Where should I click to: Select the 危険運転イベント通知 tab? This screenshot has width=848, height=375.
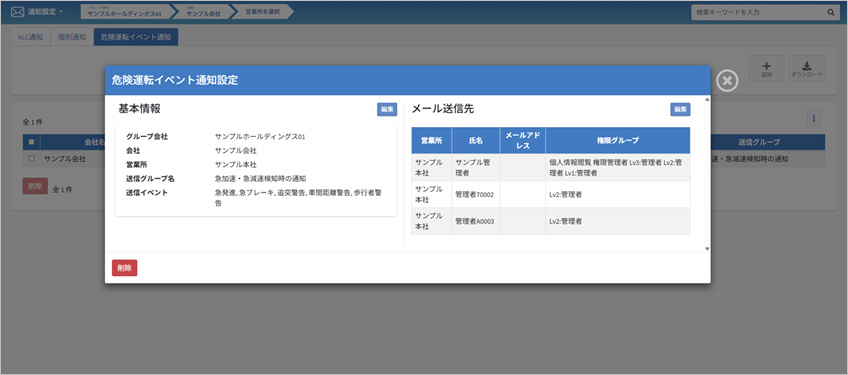tap(136, 37)
